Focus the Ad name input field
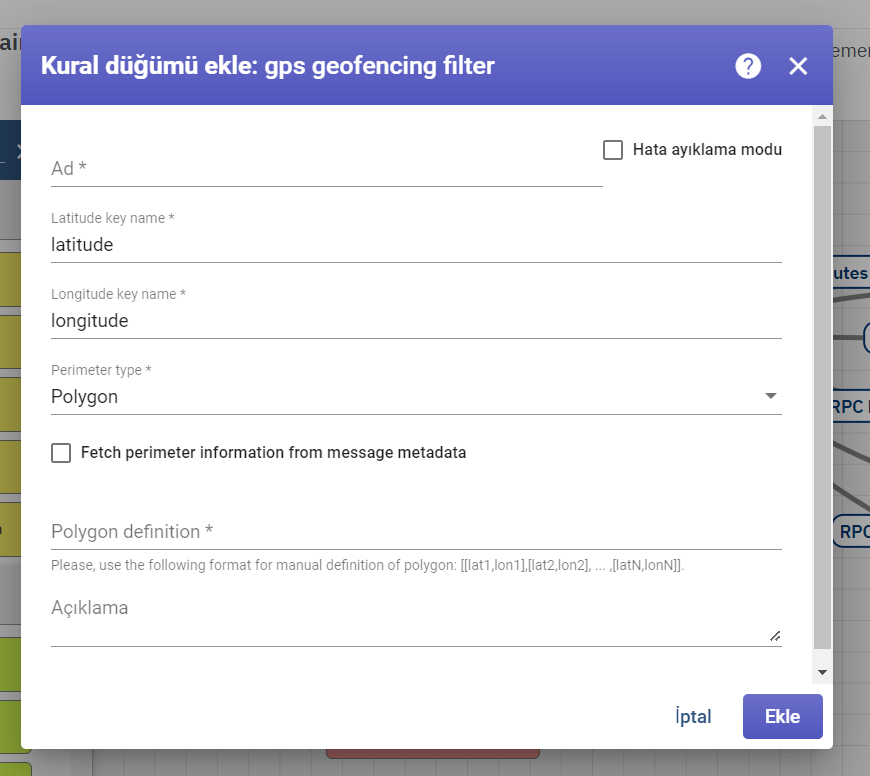Viewport: 870px width, 776px height. [x=326, y=168]
